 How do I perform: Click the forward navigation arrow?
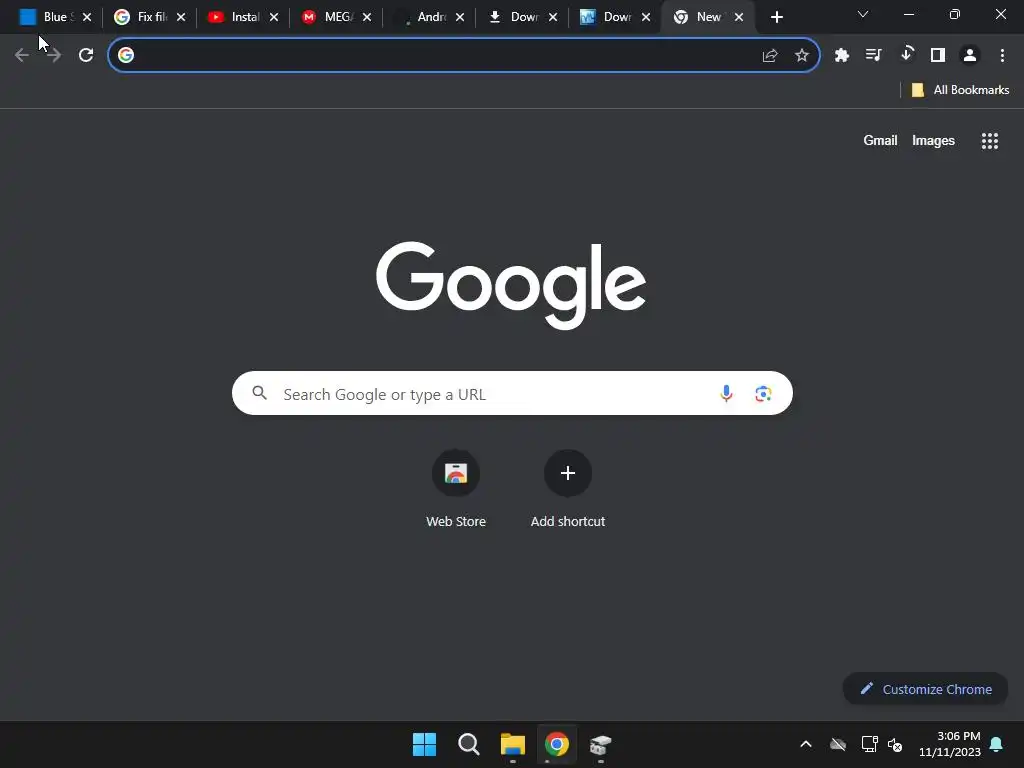(x=54, y=56)
